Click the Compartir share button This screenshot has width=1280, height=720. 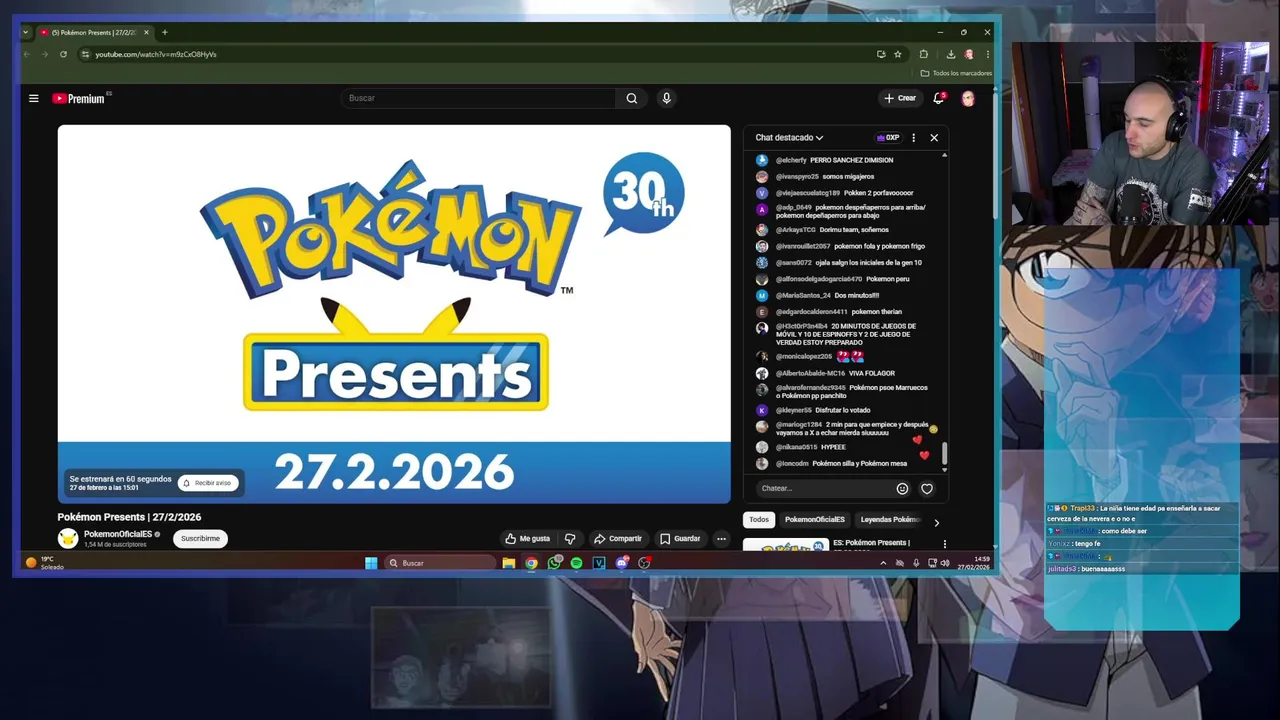click(x=617, y=538)
